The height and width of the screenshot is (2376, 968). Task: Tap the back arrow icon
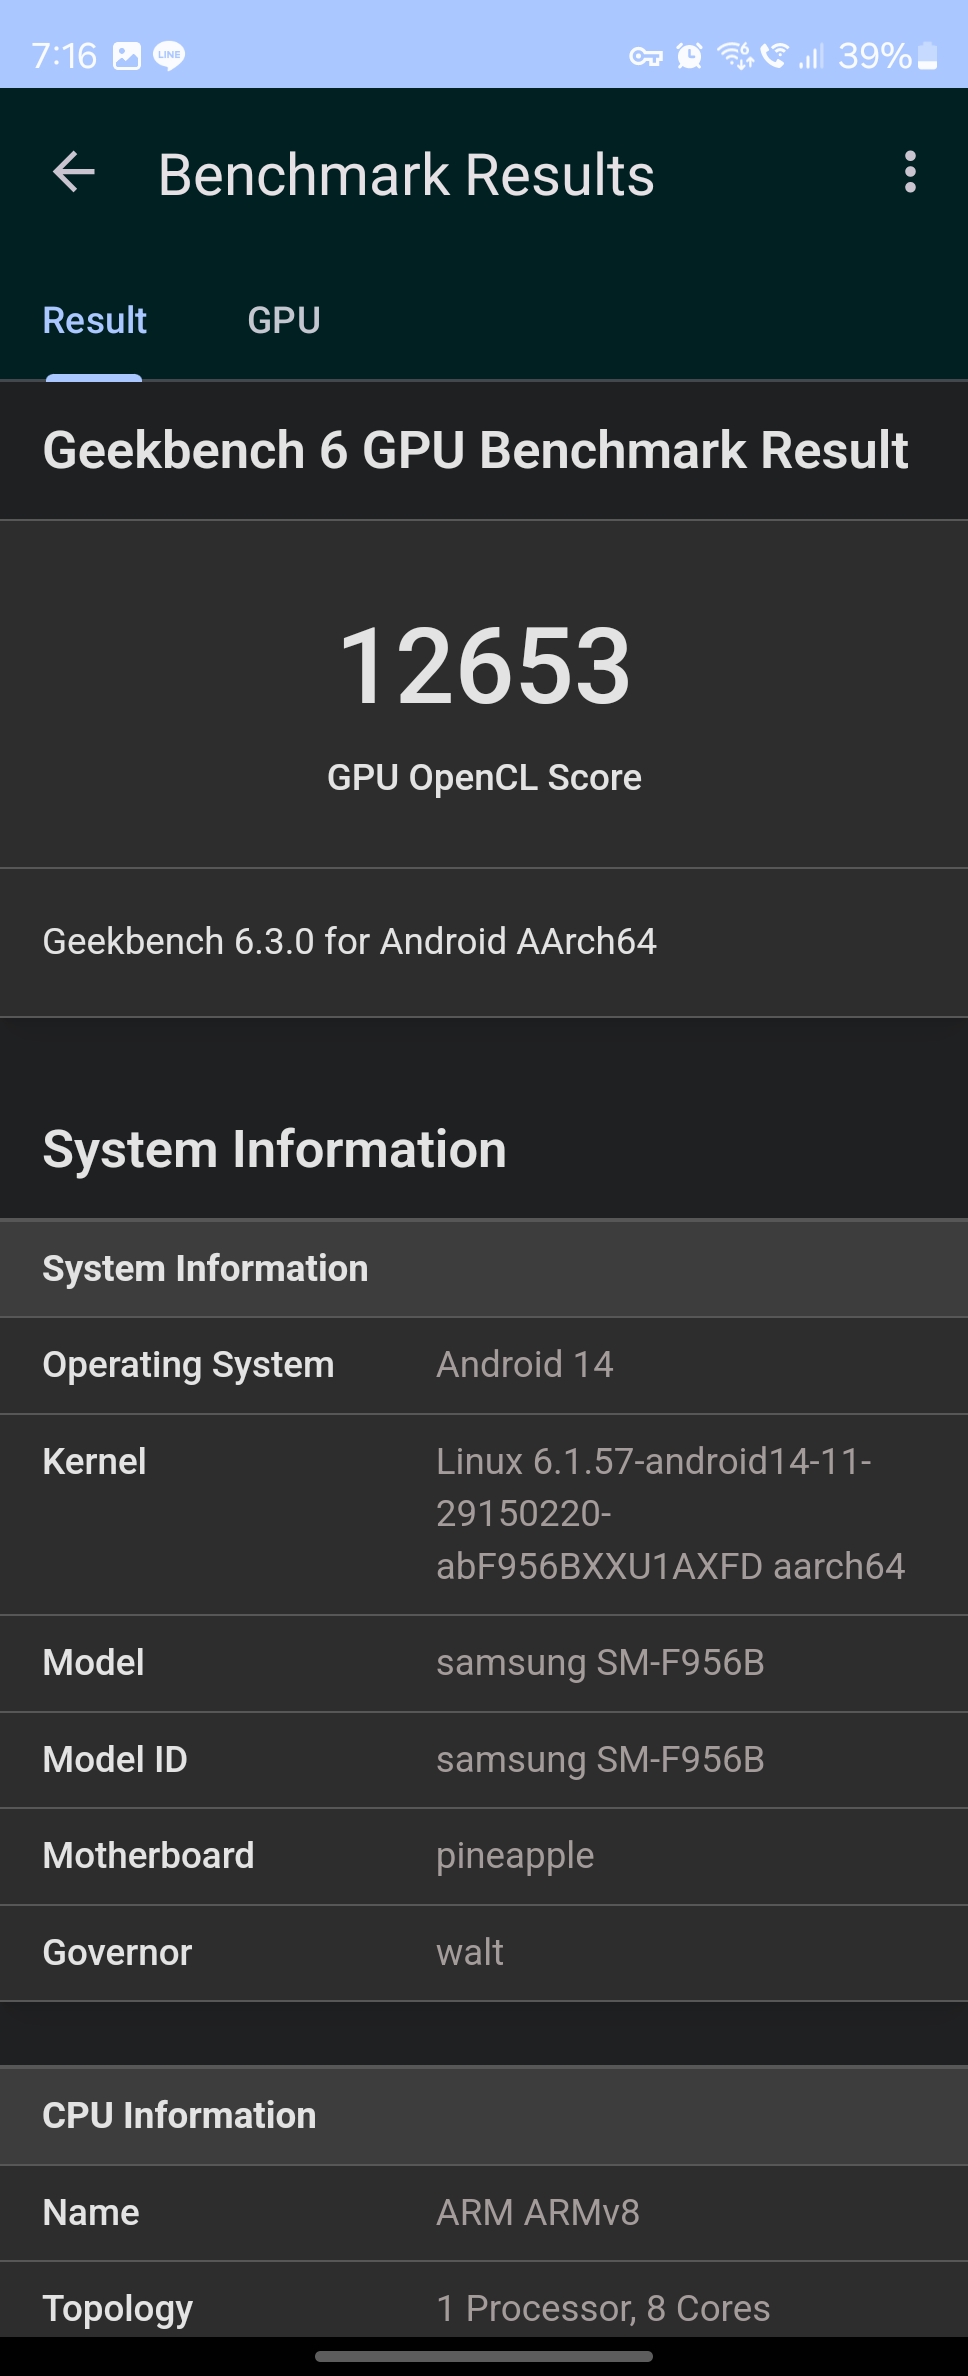point(74,173)
